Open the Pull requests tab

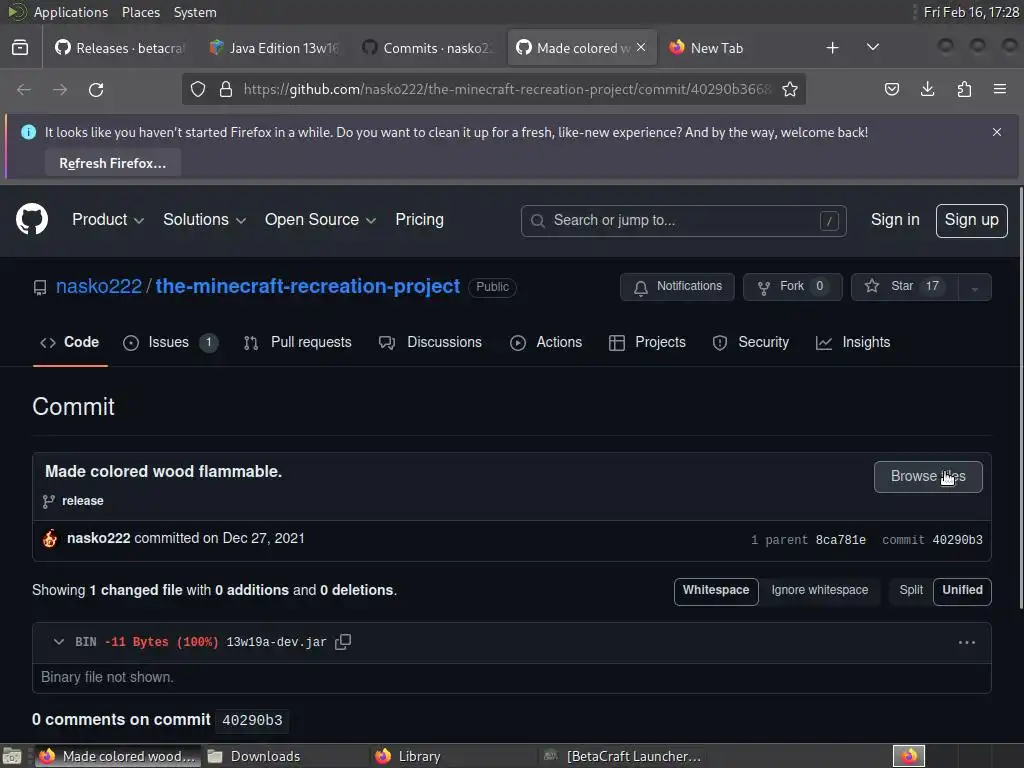[x=298, y=343]
